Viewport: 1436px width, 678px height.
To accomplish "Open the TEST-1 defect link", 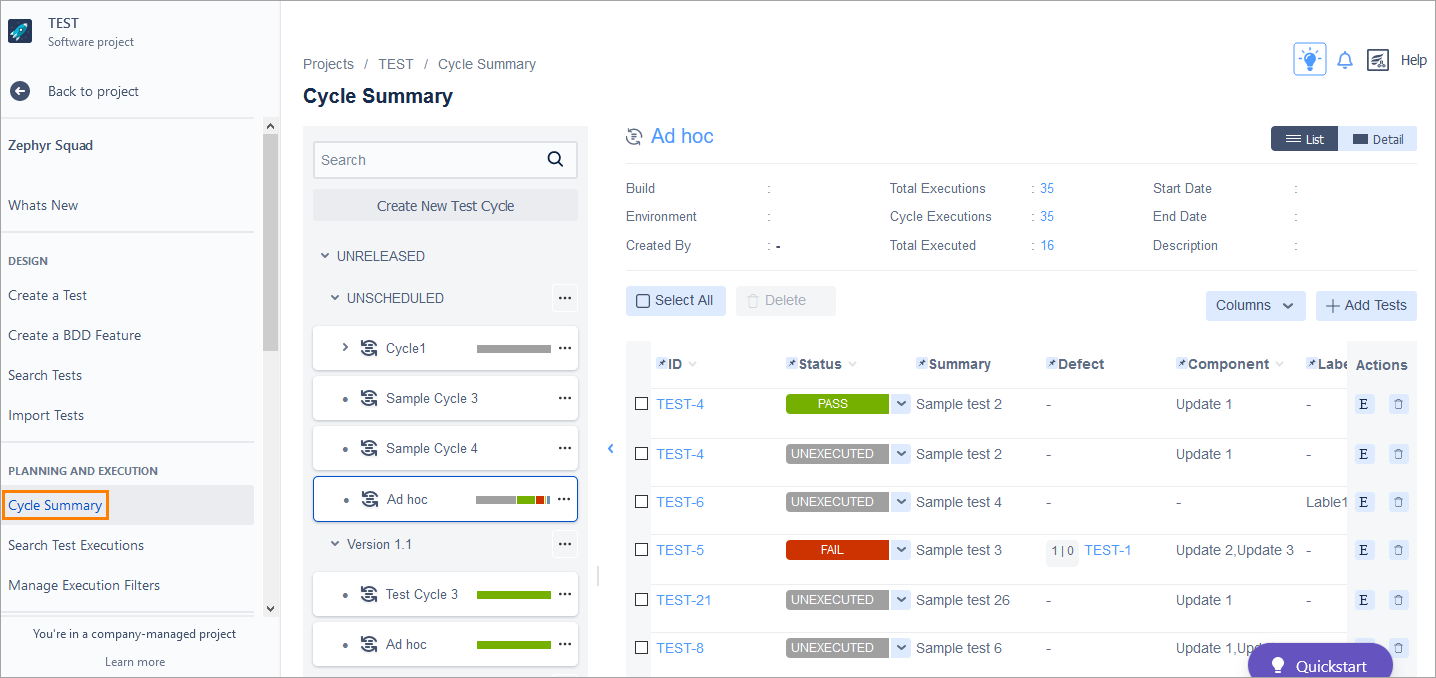I will [1107, 550].
